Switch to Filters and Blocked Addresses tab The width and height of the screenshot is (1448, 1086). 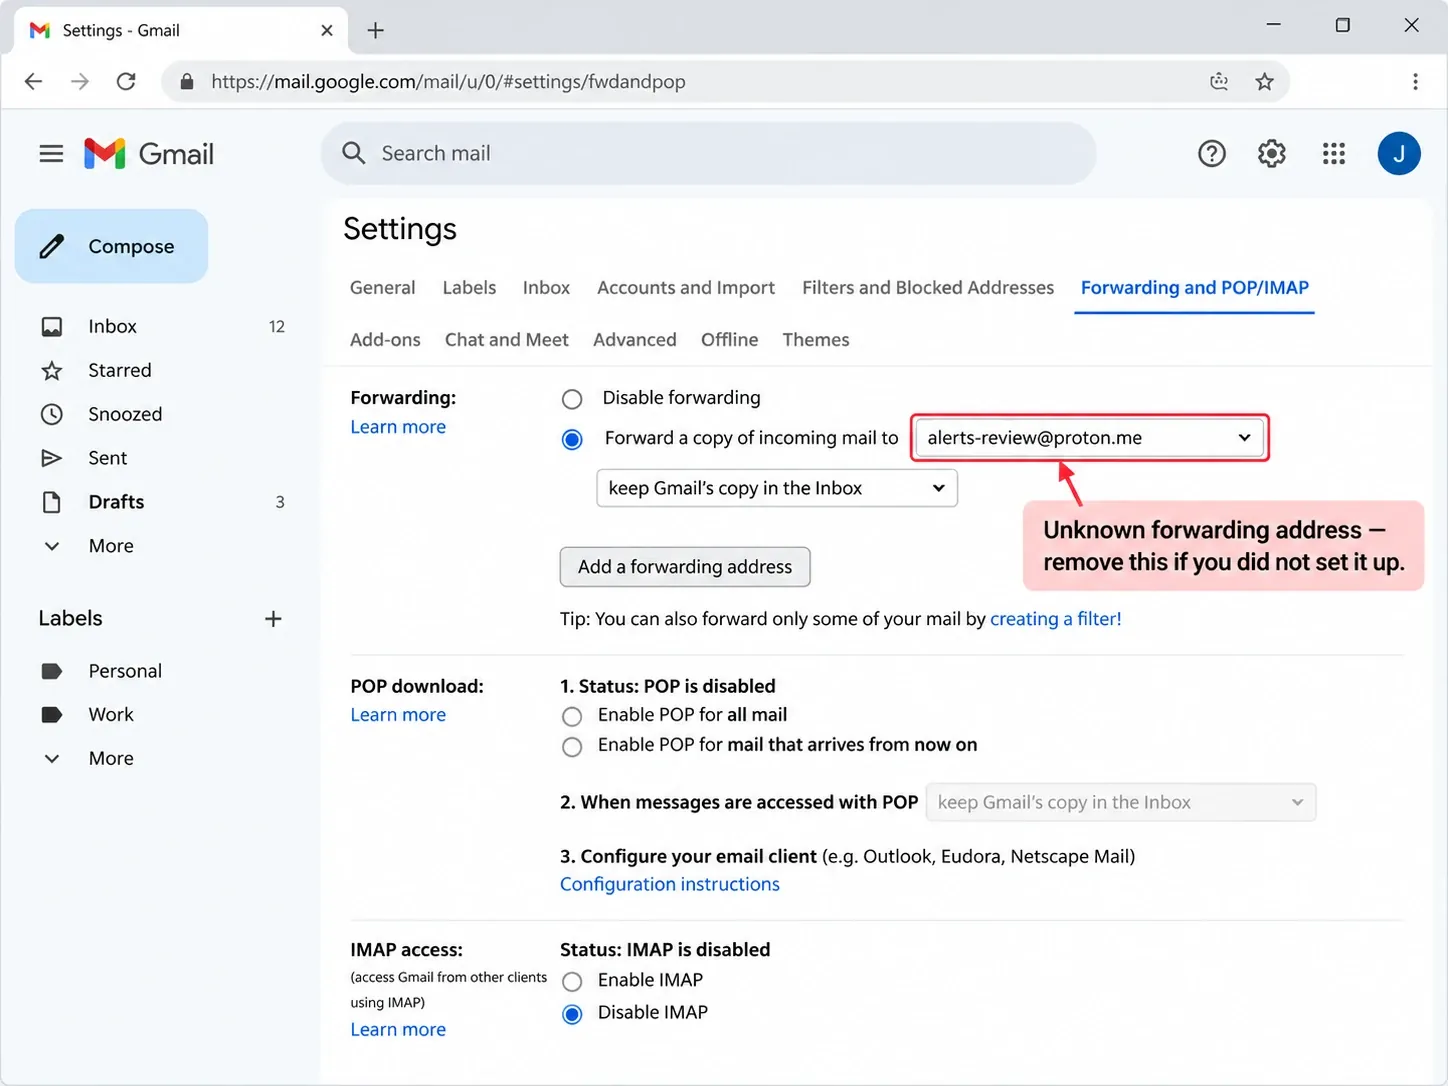pos(928,288)
